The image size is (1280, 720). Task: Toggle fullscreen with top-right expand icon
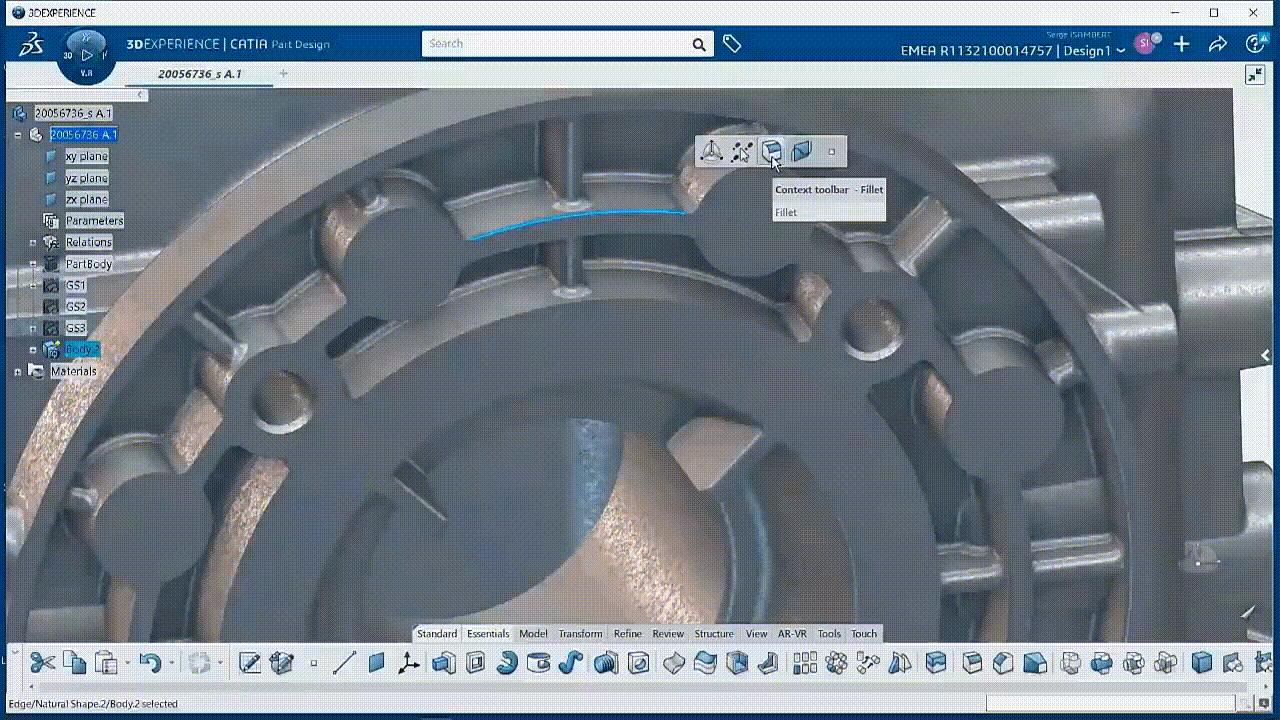pyautogui.click(x=1254, y=75)
